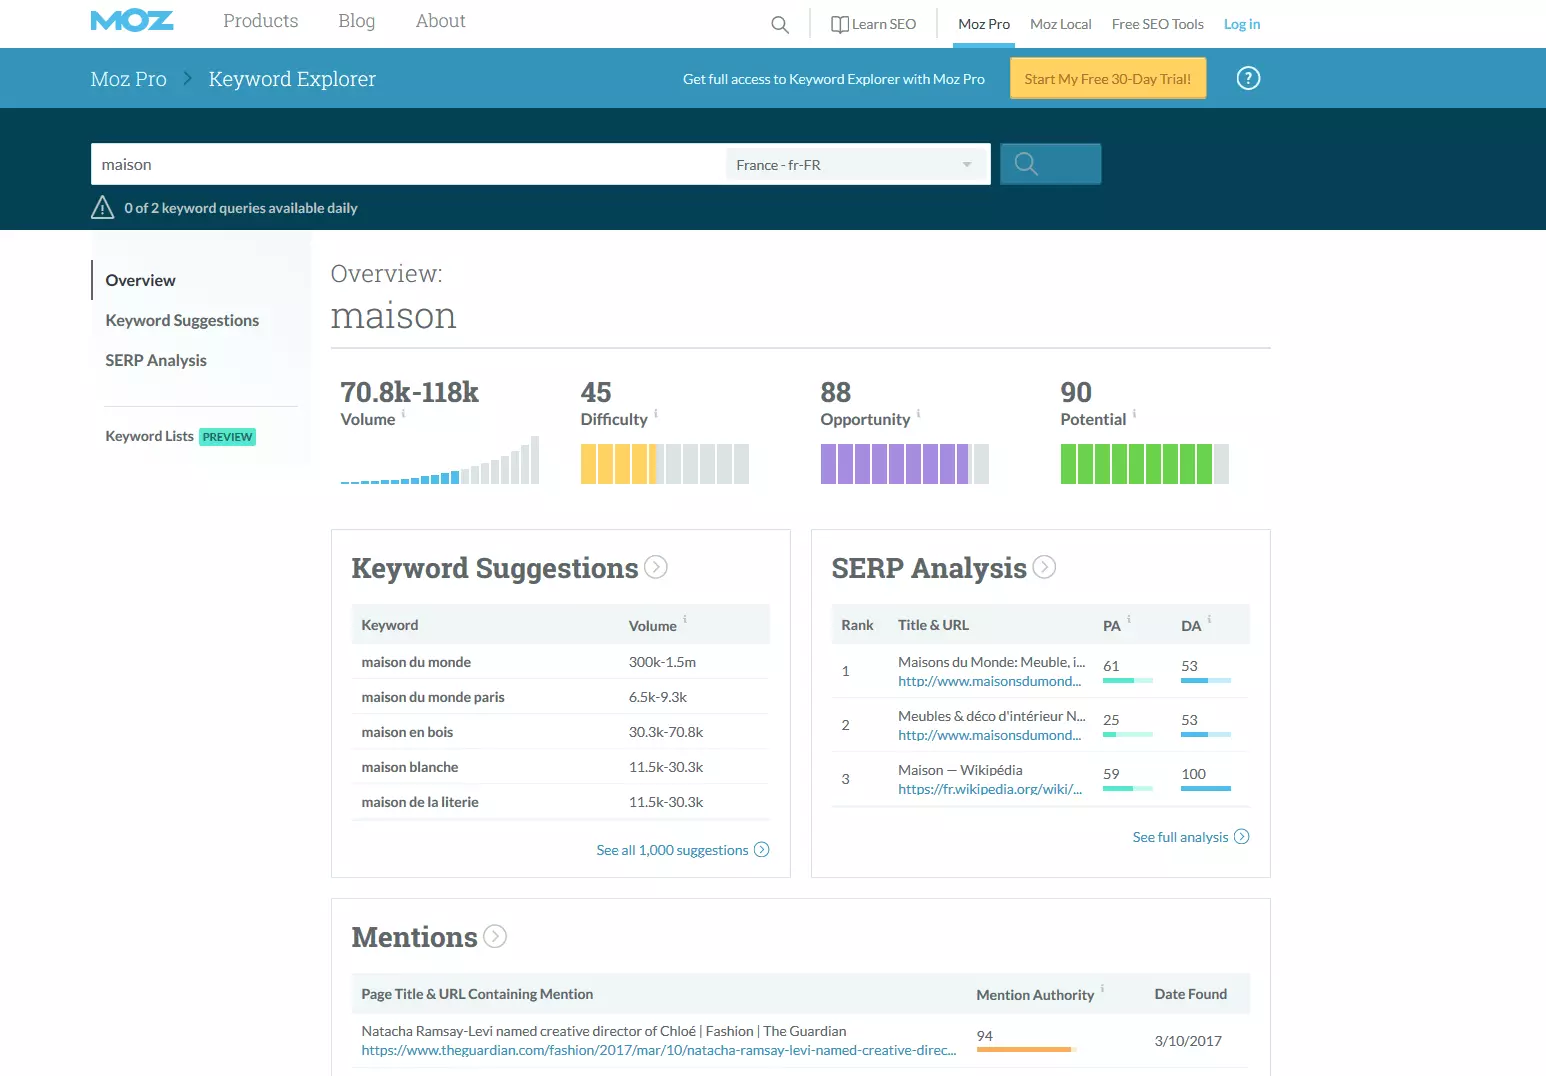Click the green Potential score bar

click(1144, 464)
